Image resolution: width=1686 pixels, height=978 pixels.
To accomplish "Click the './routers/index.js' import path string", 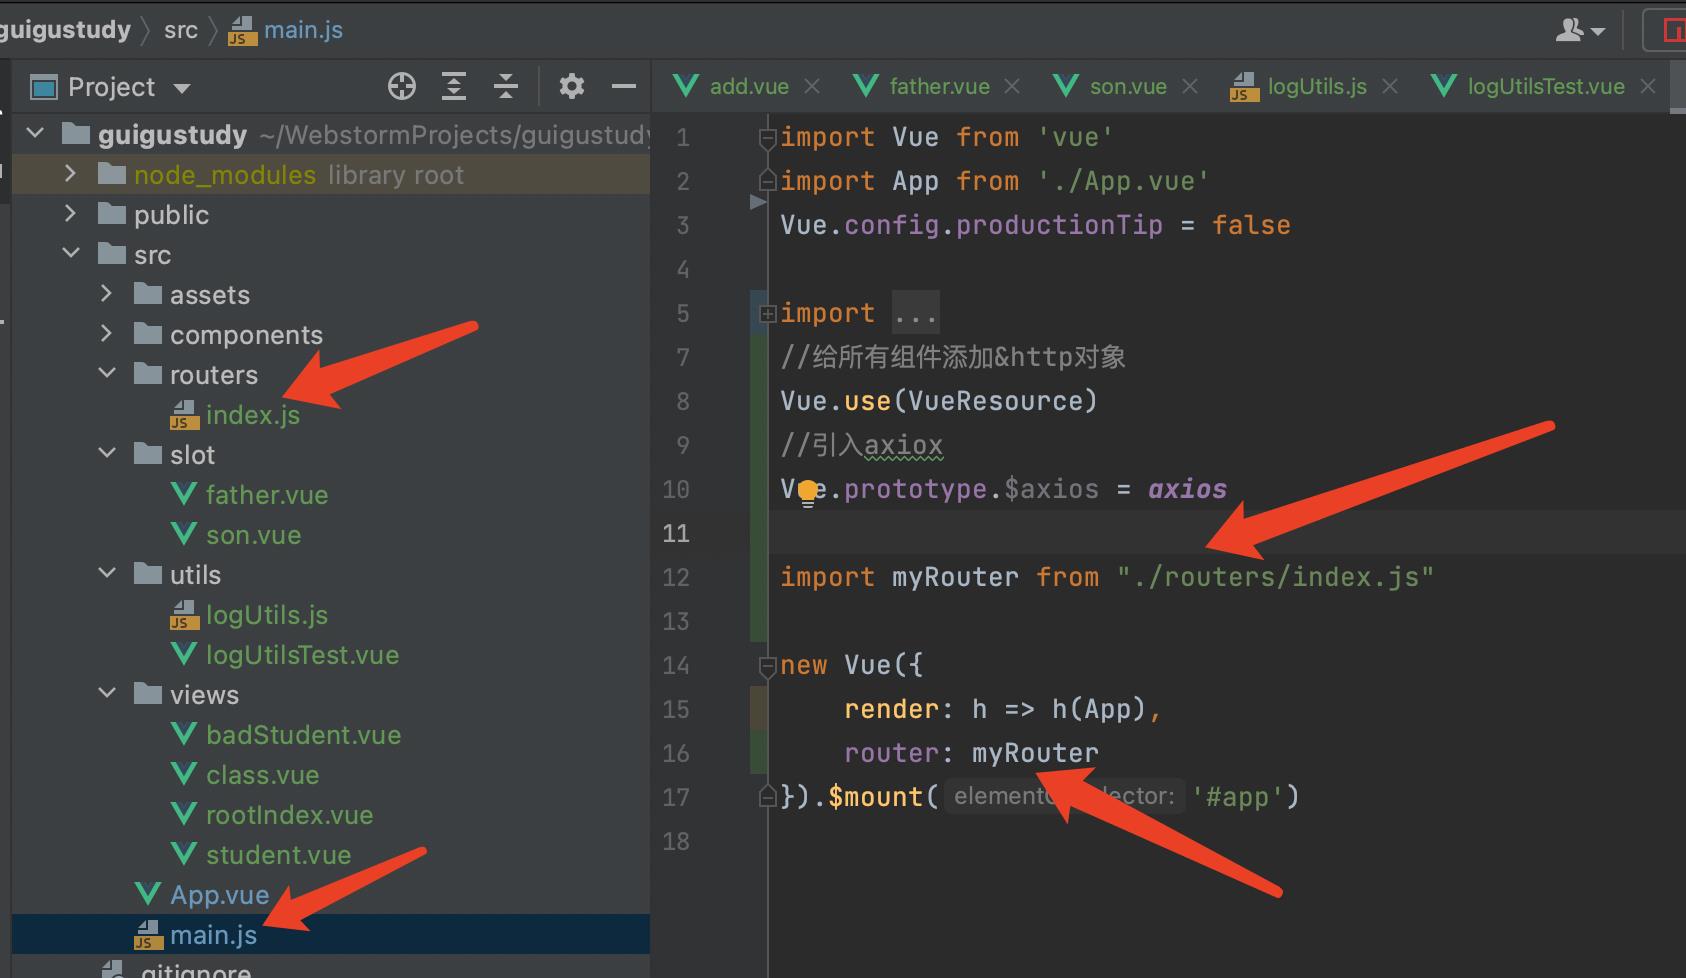I will click(1275, 577).
